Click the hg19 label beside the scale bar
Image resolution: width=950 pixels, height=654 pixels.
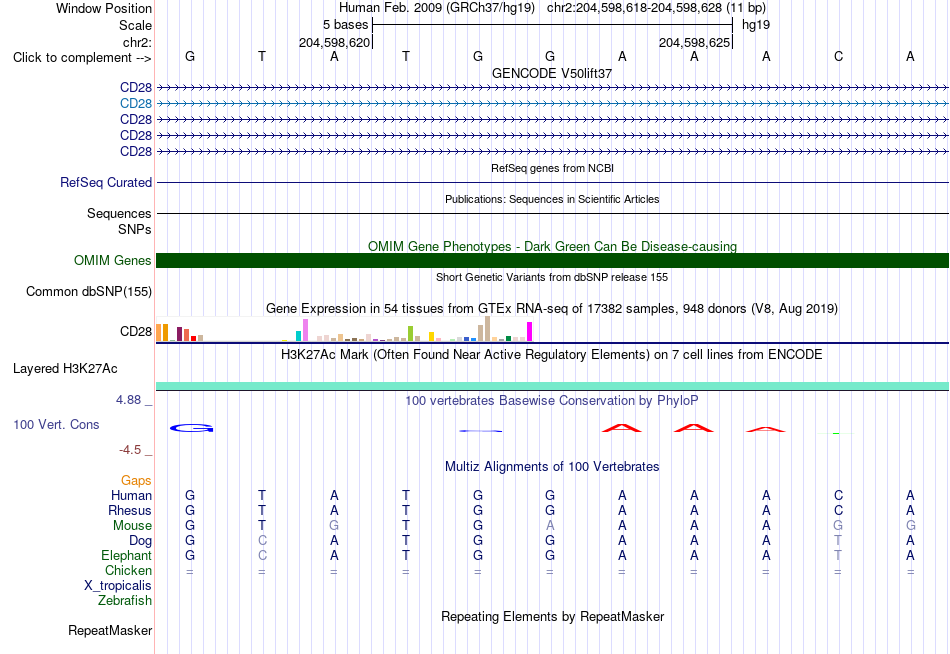pos(756,25)
